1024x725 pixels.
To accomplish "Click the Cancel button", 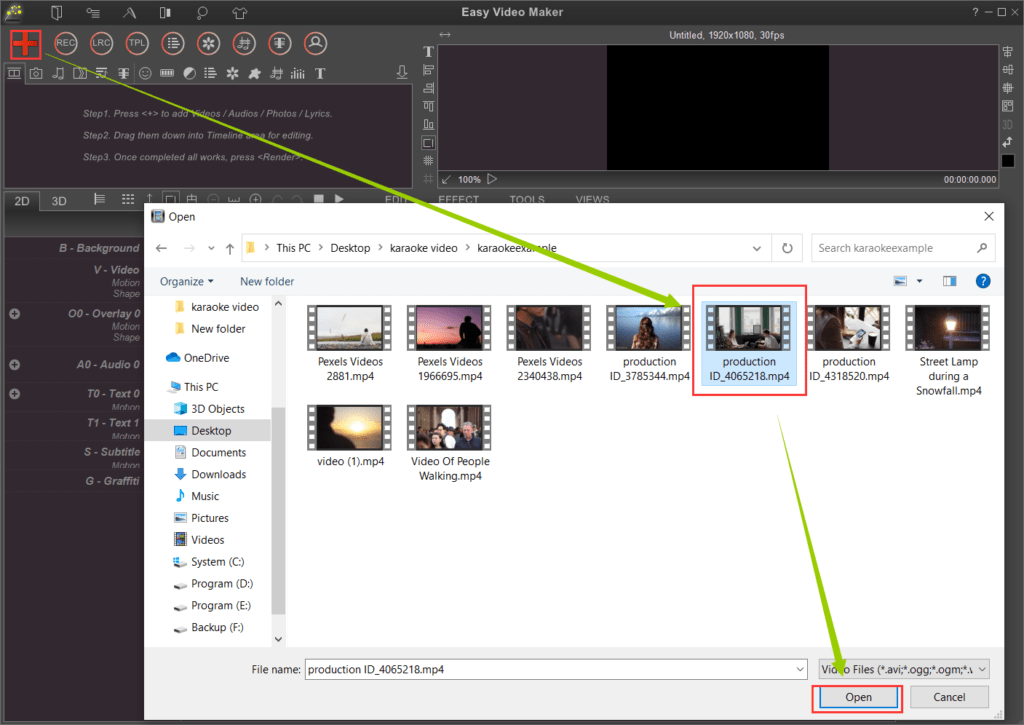I will pos(948,697).
